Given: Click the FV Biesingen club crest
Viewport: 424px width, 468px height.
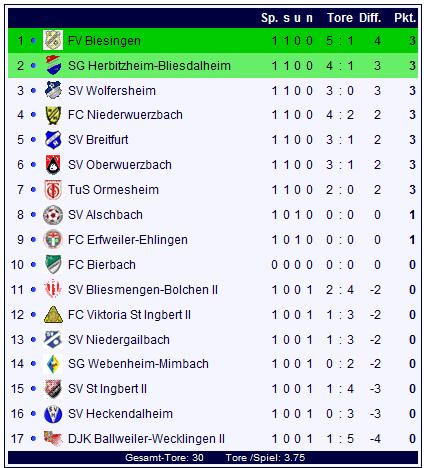Looking at the screenshot, I should click(x=53, y=41).
